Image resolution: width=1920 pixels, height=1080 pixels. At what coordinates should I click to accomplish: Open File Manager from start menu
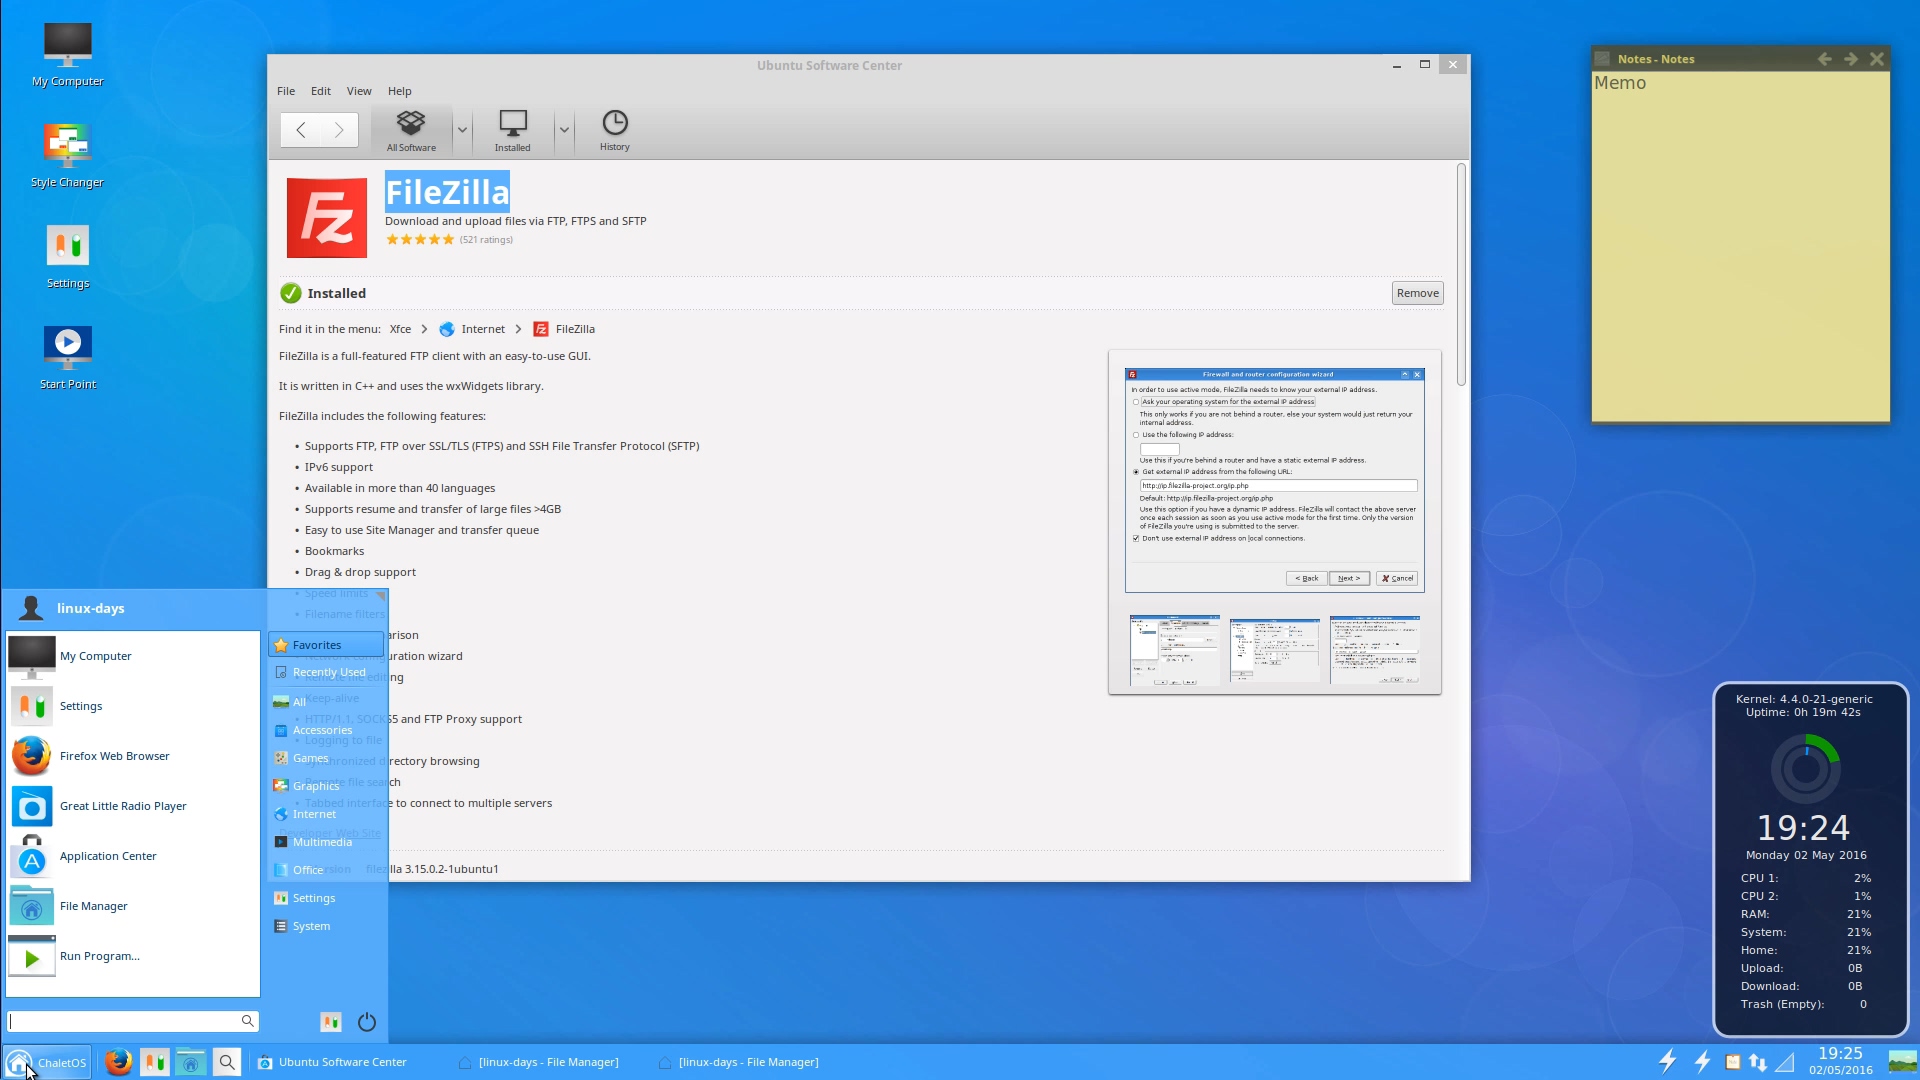(x=133, y=906)
